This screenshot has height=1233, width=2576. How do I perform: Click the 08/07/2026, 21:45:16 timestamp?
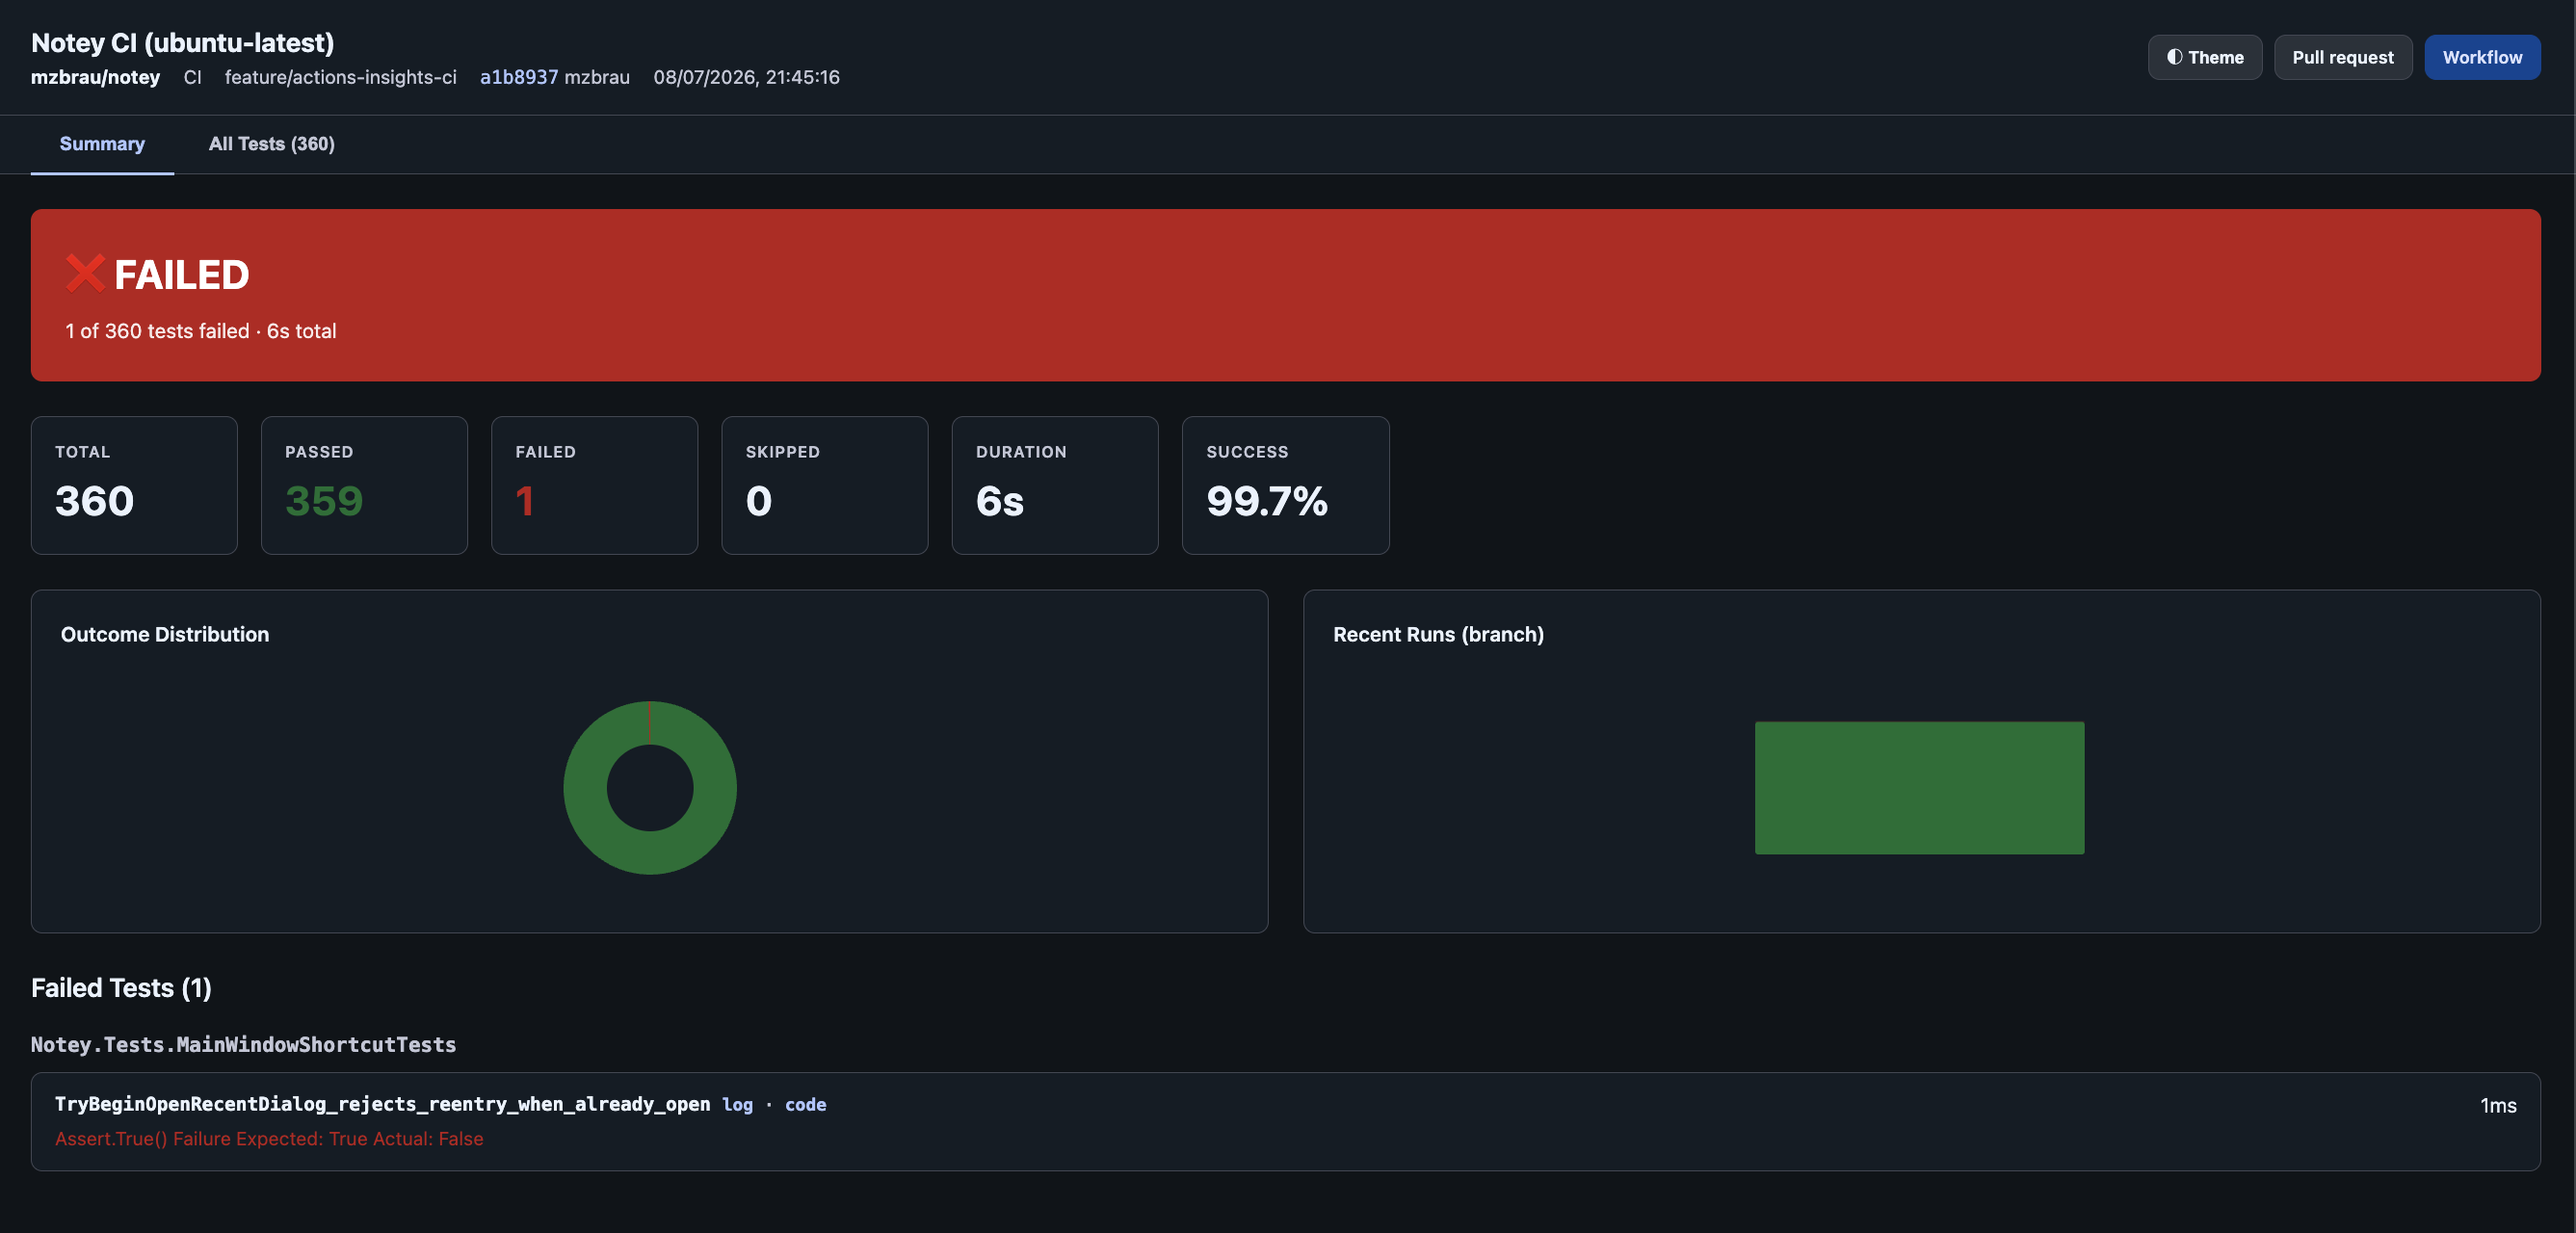pyautogui.click(x=746, y=77)
